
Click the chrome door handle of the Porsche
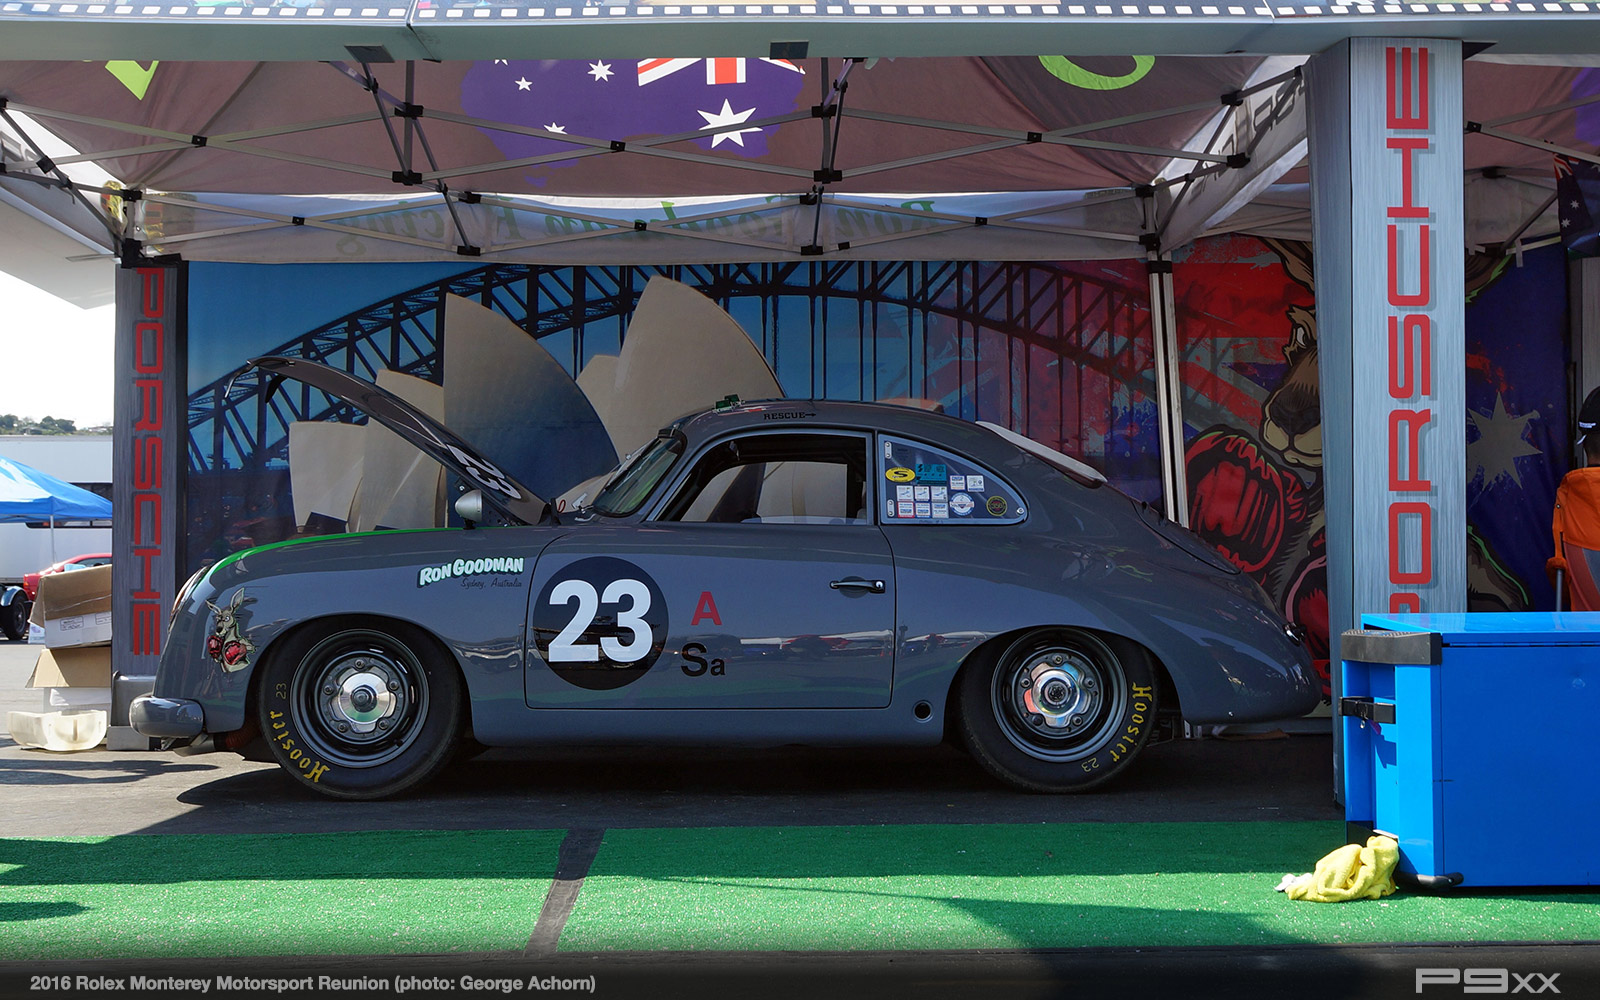coord(857,585)
